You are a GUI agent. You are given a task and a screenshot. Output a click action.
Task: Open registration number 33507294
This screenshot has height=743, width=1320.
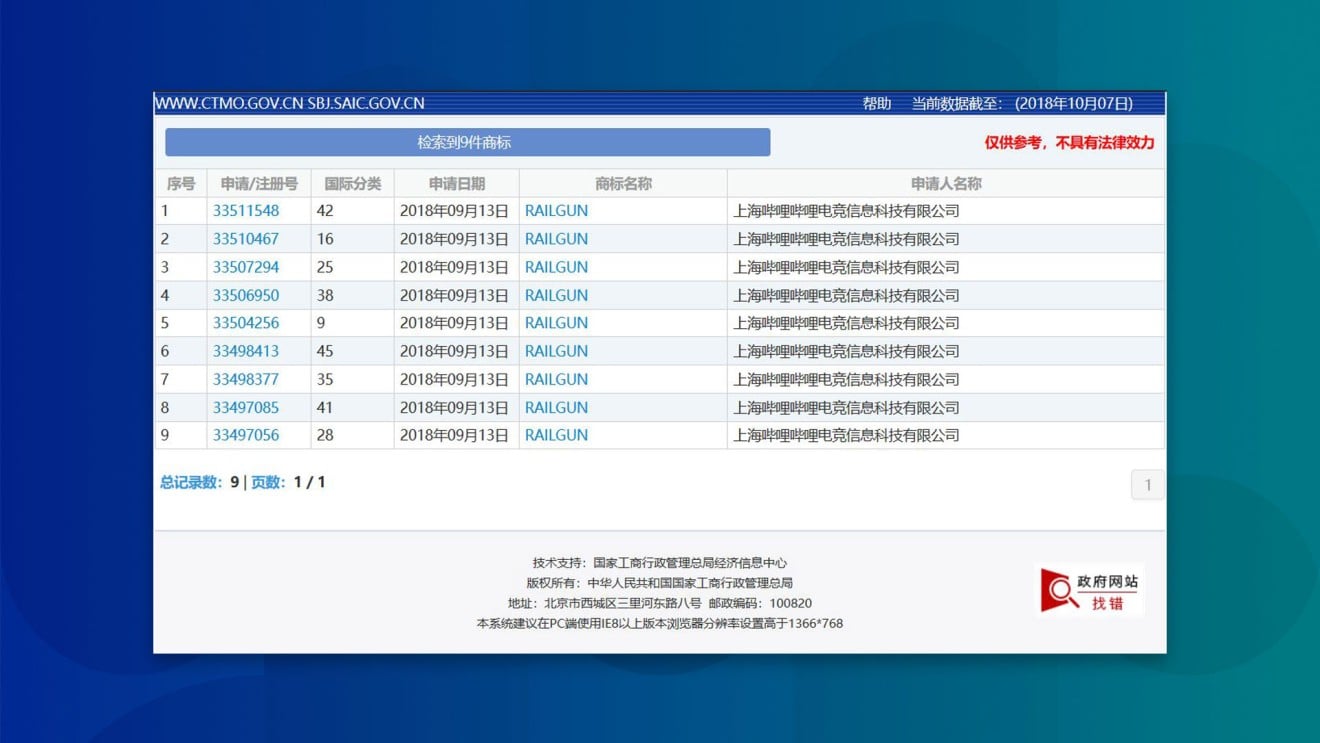246,267
